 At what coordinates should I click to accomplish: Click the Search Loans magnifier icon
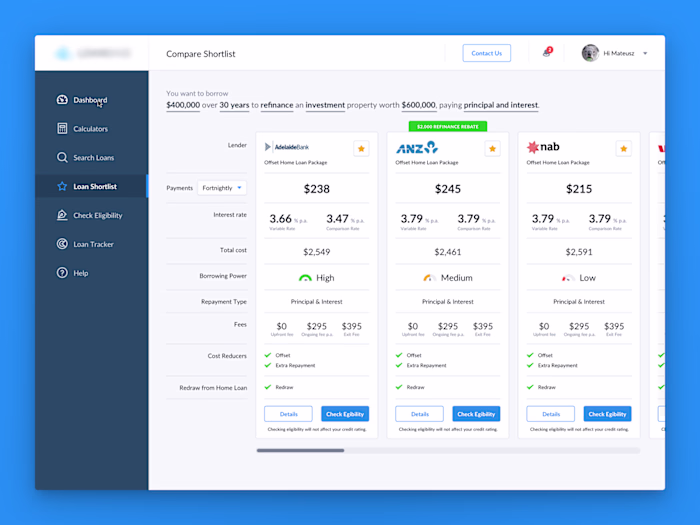62,158
